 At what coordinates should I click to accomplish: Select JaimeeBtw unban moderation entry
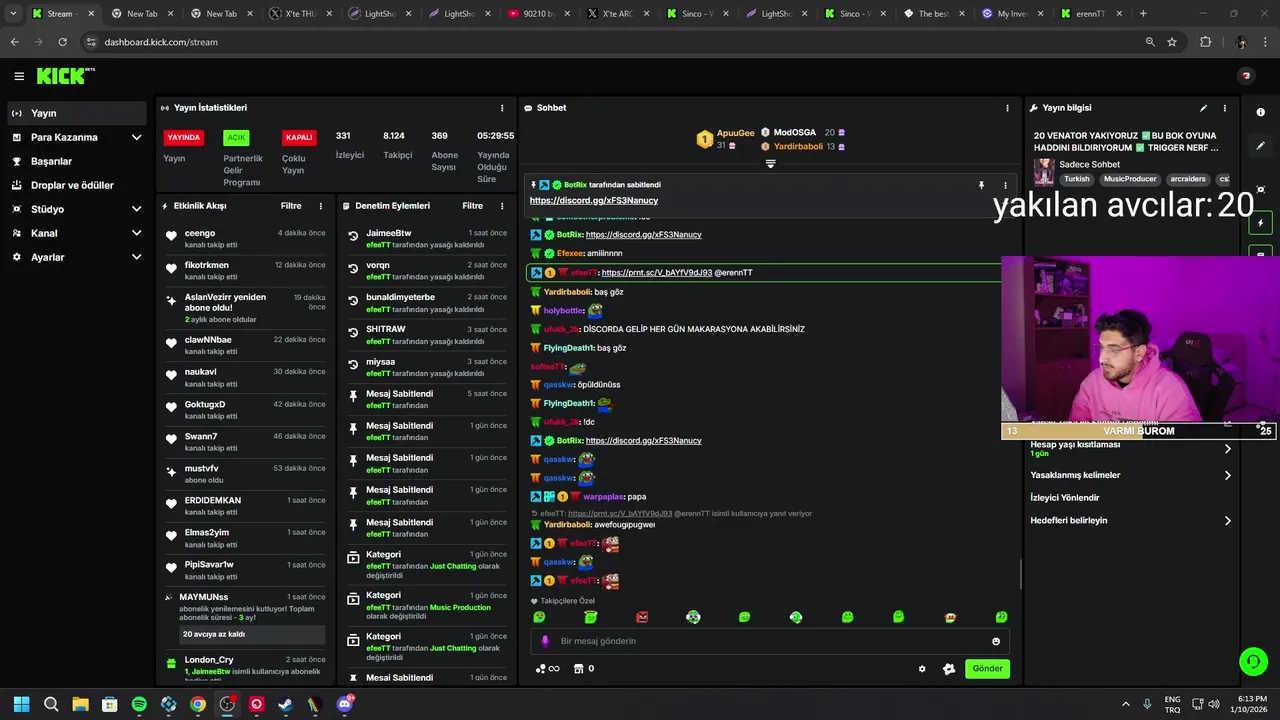(x=426, y=239)
